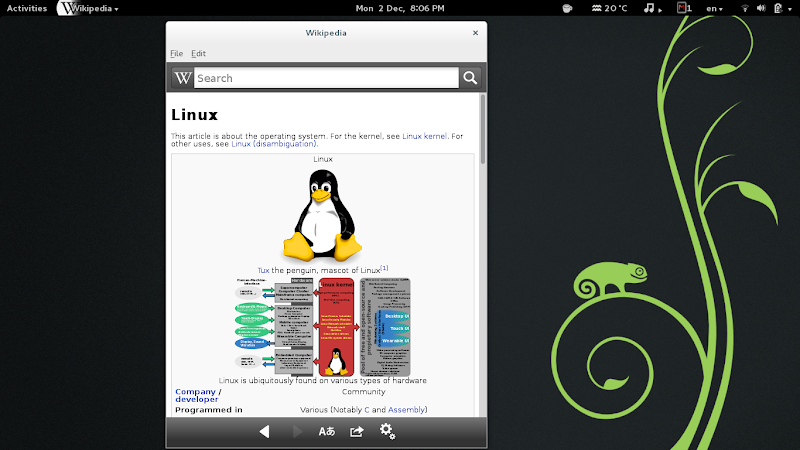The image size is (800, 450).
Task: Go back with the left arrow button
Action: pos(264,432)
